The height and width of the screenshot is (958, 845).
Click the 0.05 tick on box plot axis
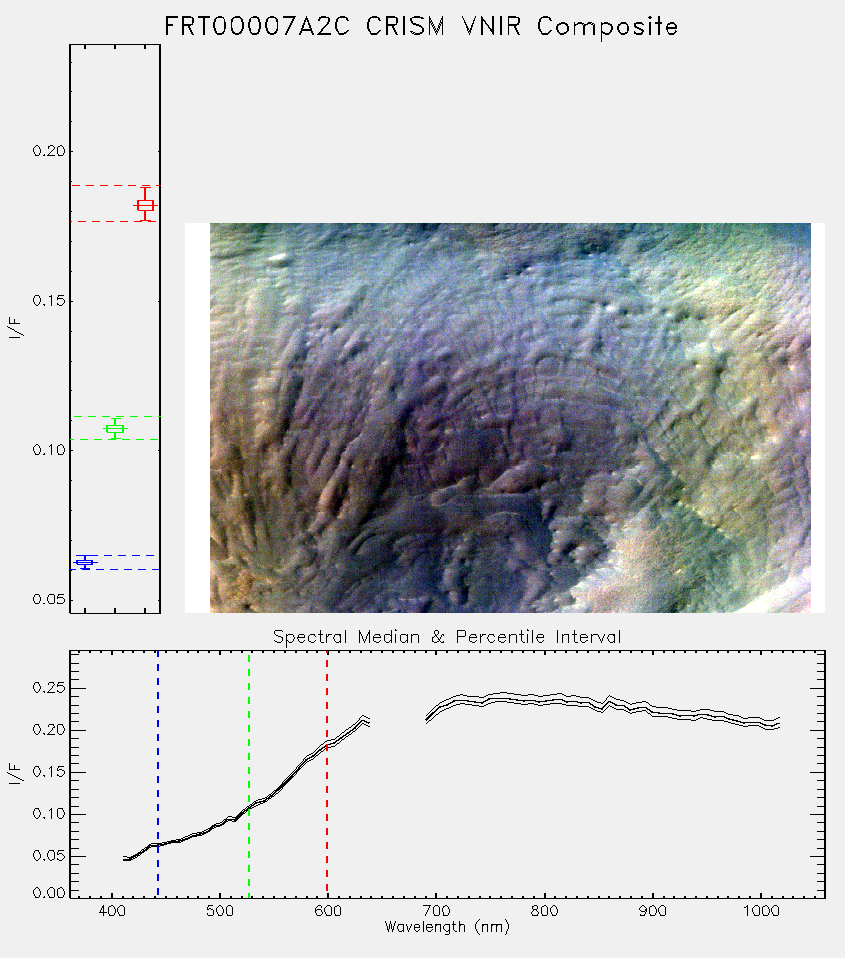click(48, 599)
